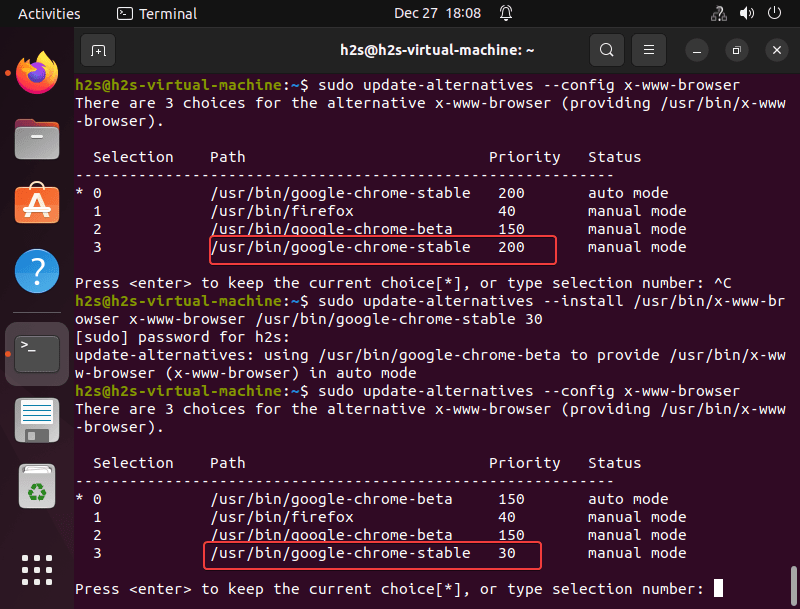Screen dimensions: 800x609
Task: Open Firefox from the dock
Action: point(37,73)
